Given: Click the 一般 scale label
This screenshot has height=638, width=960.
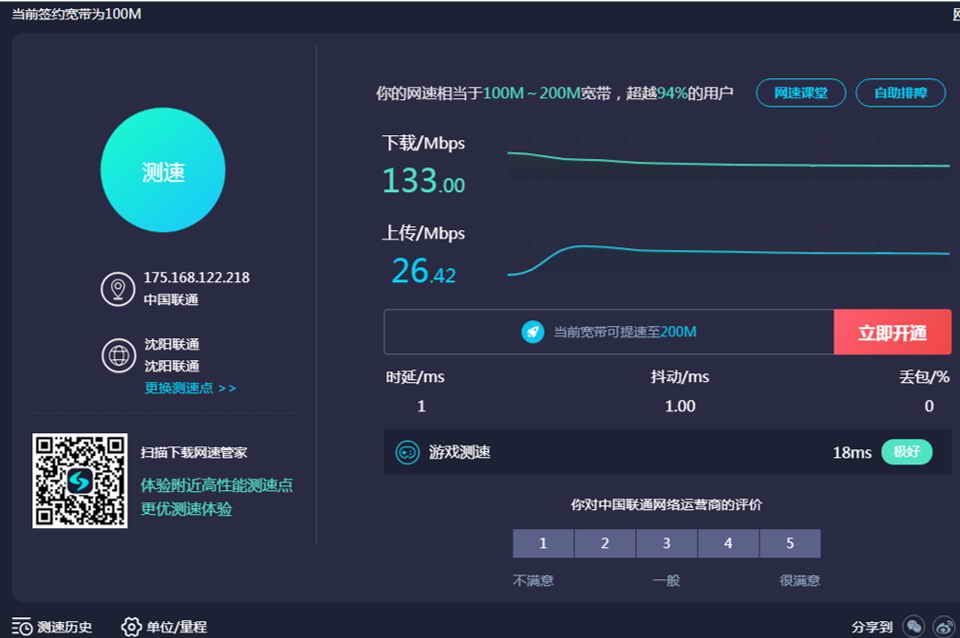Looking at the screenshot, I should click(x=666, y=580).
